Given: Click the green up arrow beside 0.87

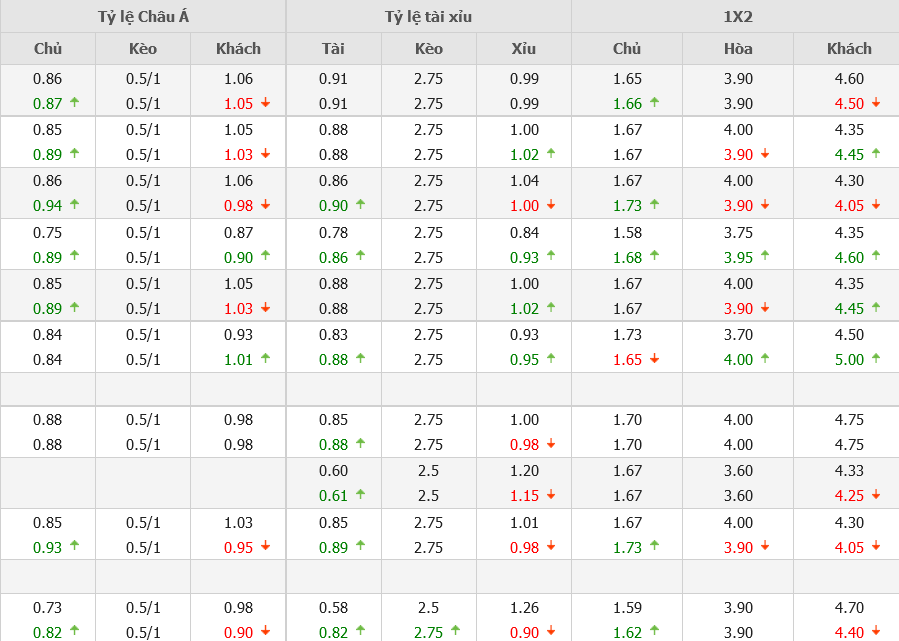Looking at the screenshot, I should pyautogui.click(x=74, y=102).
